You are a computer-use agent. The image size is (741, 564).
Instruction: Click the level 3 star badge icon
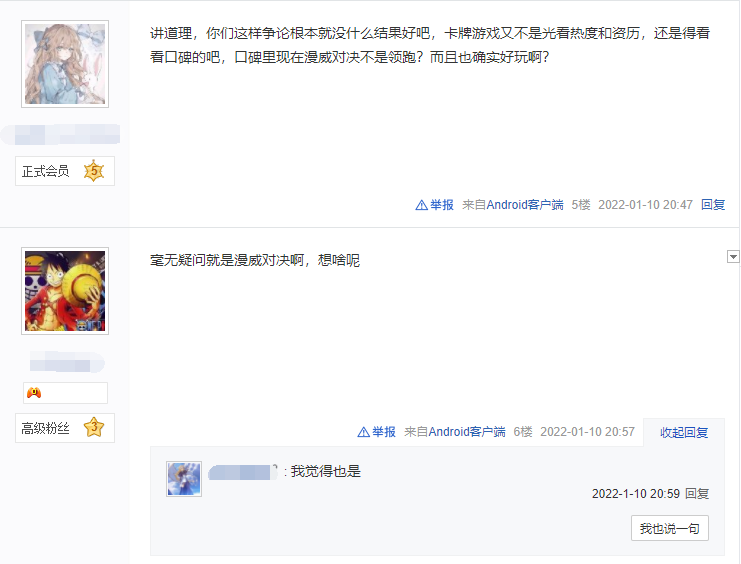click(x=94, y=427)
